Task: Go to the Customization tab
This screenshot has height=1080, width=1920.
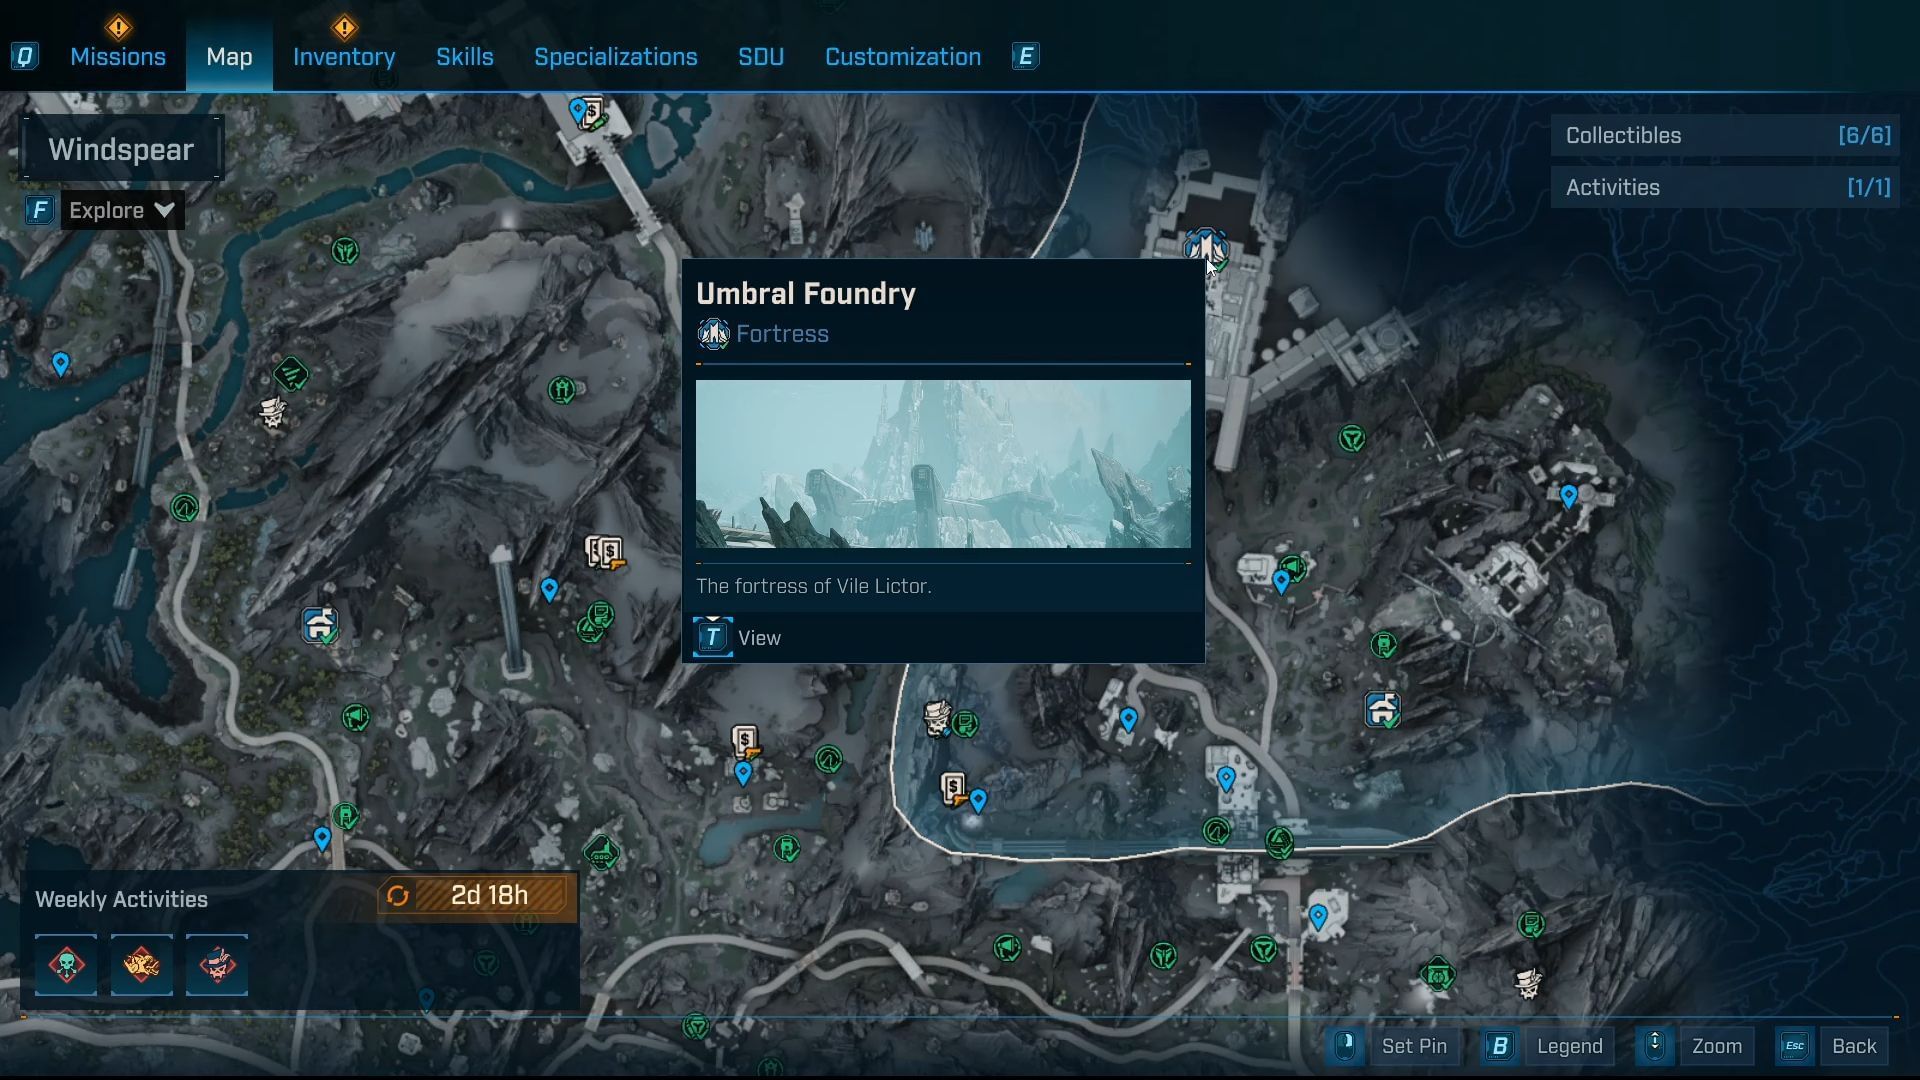Action: pos(902,57)
